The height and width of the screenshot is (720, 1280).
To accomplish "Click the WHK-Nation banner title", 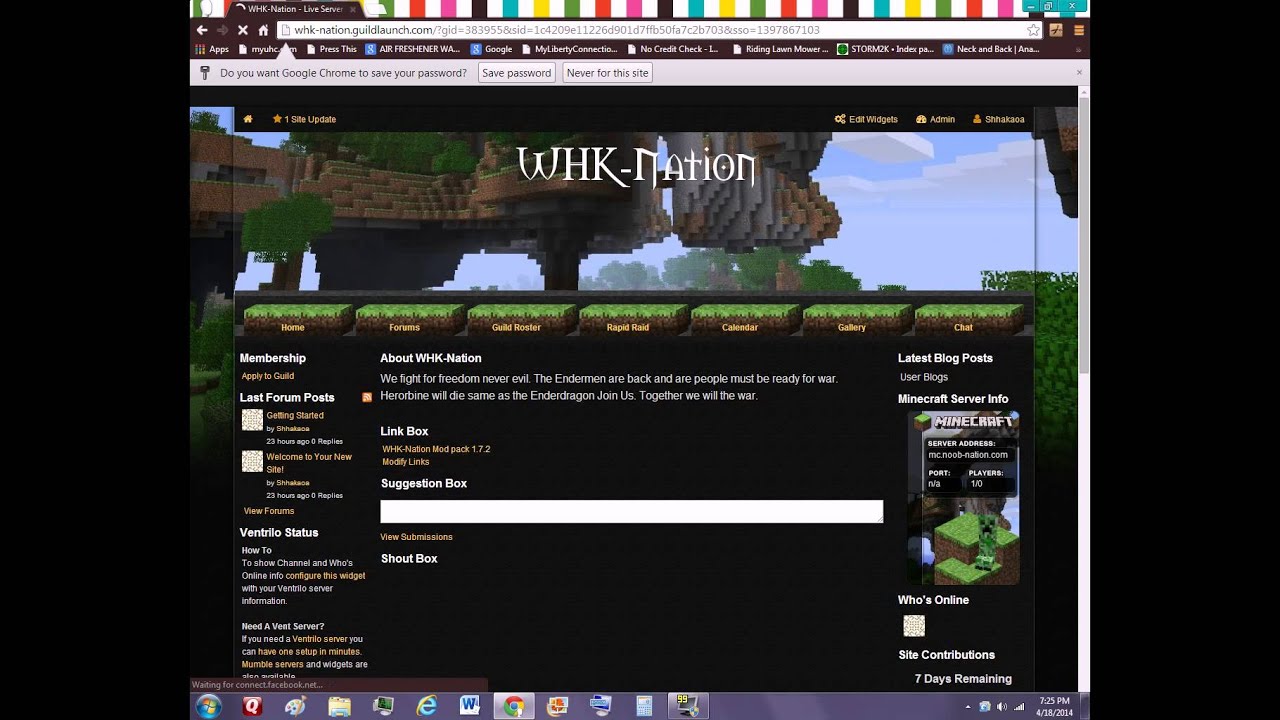I will point(637,166).
